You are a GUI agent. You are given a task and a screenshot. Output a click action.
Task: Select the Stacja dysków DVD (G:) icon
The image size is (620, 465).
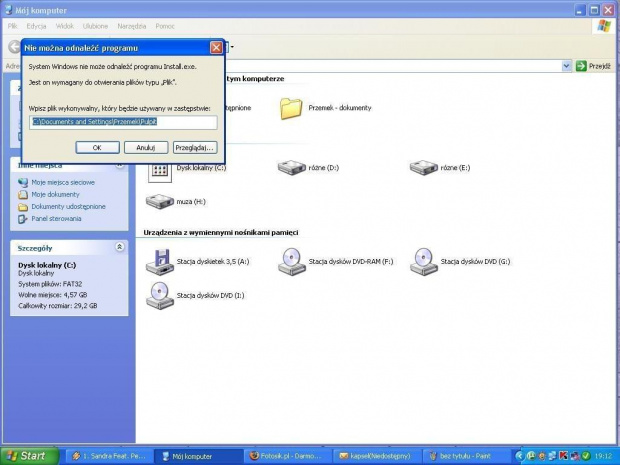point(423,262)
